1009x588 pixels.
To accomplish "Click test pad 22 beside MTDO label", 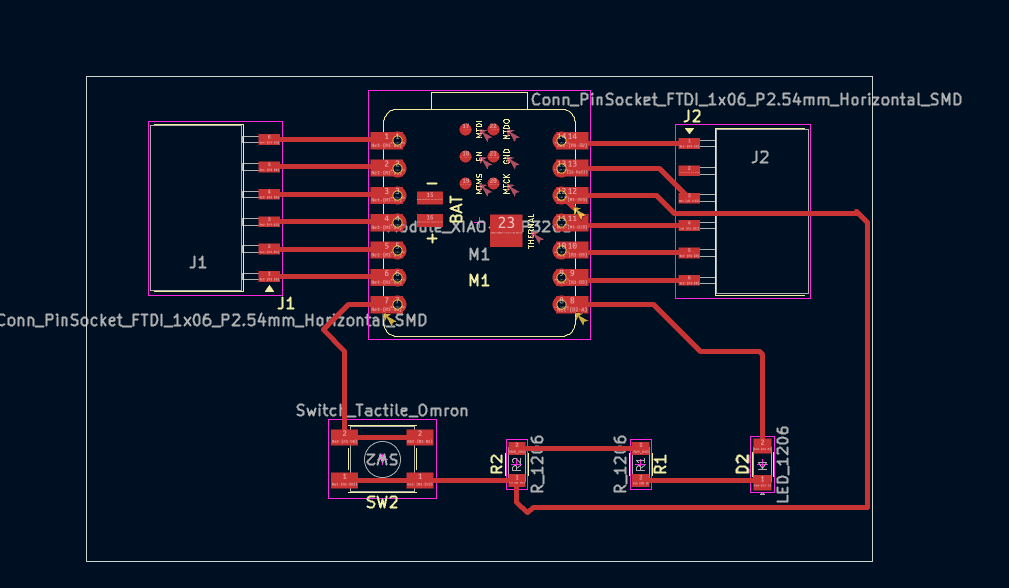I will [x=494, y=129].
